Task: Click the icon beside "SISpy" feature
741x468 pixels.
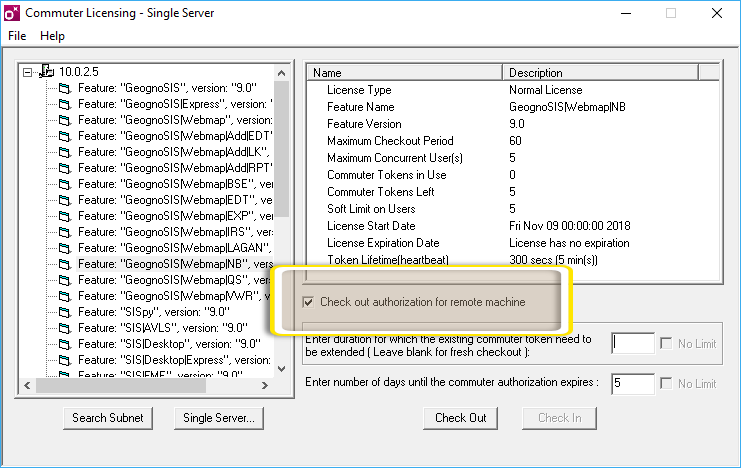Action: click(65, 312)
